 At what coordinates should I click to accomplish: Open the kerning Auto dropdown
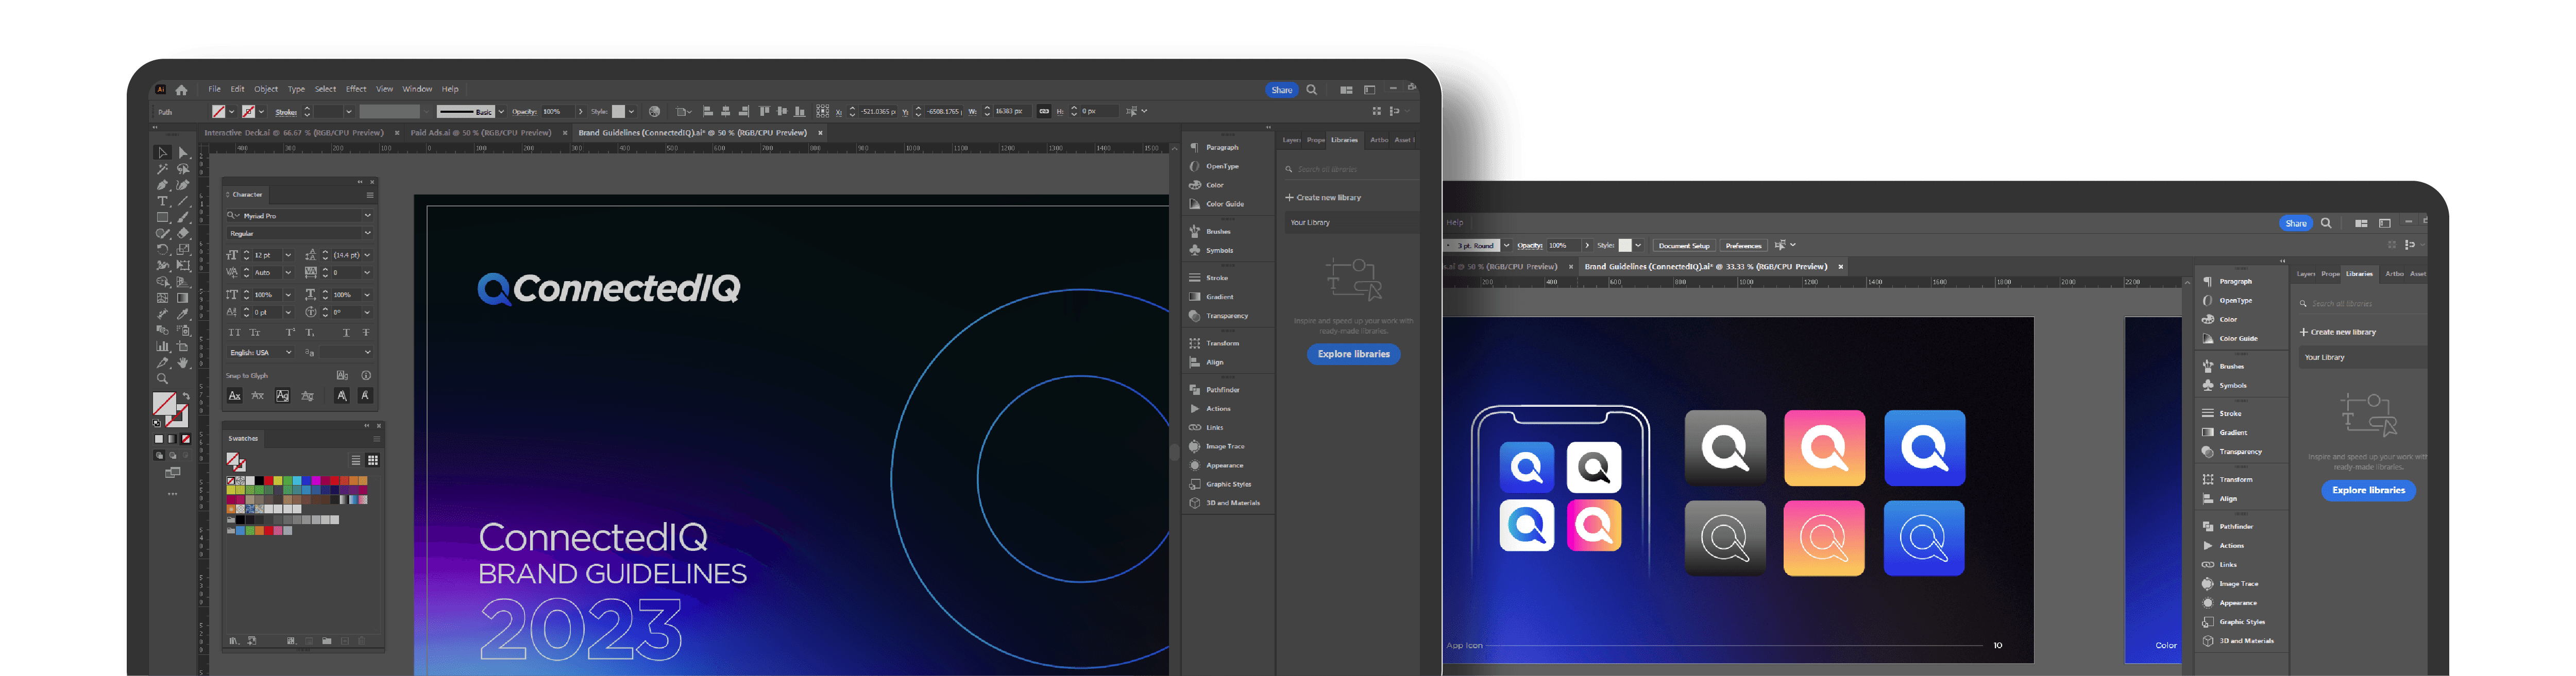point(288,272)
